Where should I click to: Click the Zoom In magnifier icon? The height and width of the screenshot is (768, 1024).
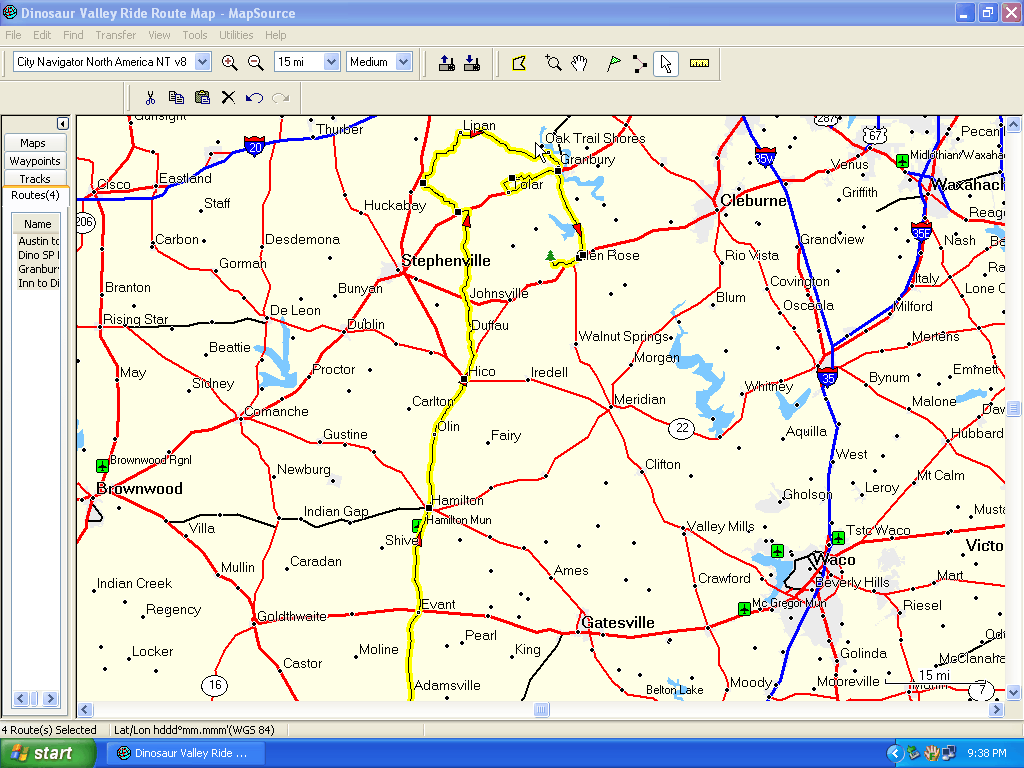(x=229, y=62)
